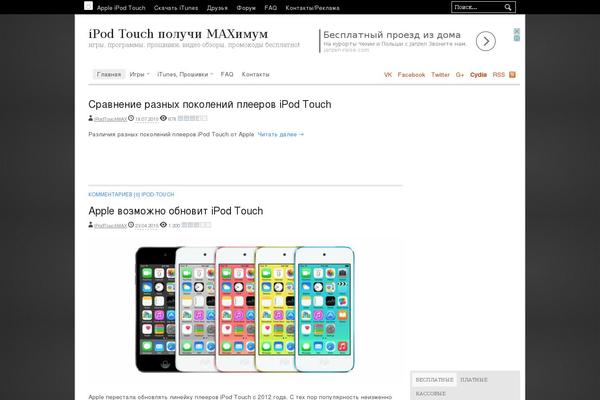Image resolution: width=600 pixels, height=400 pixels.
Task: Close the ad with X icon
Action: [517, 31]
